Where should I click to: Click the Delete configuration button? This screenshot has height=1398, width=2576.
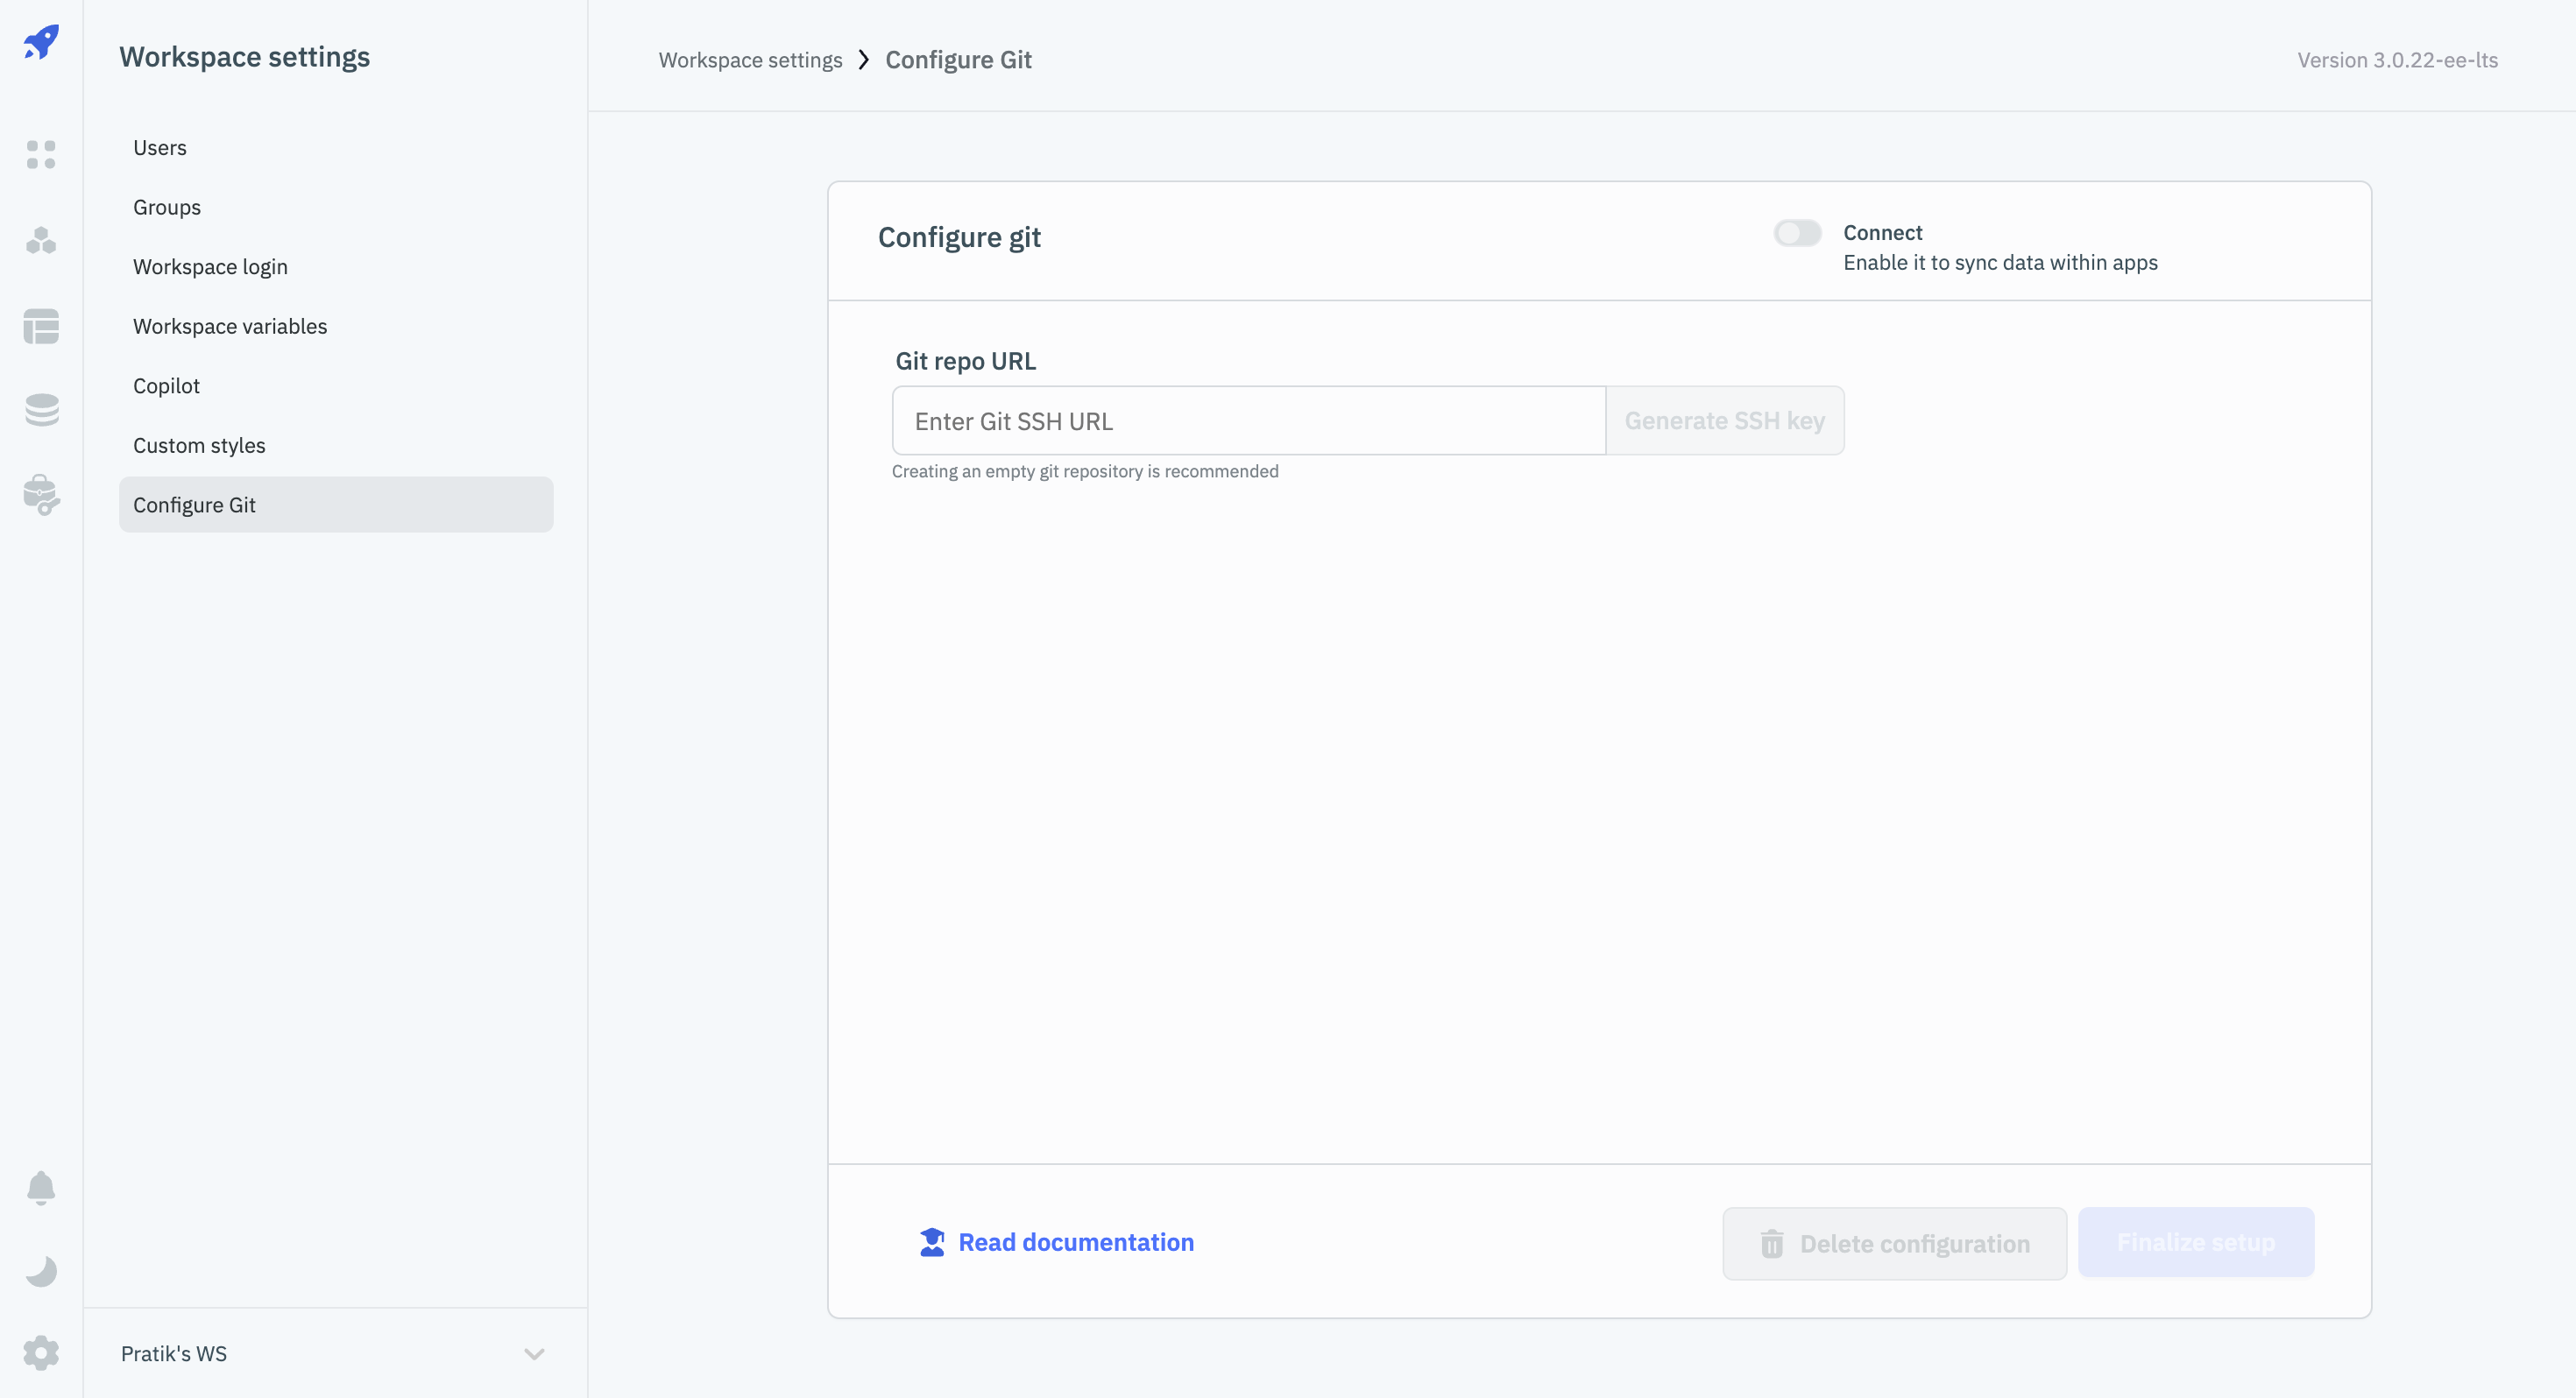[1896, 1241]
